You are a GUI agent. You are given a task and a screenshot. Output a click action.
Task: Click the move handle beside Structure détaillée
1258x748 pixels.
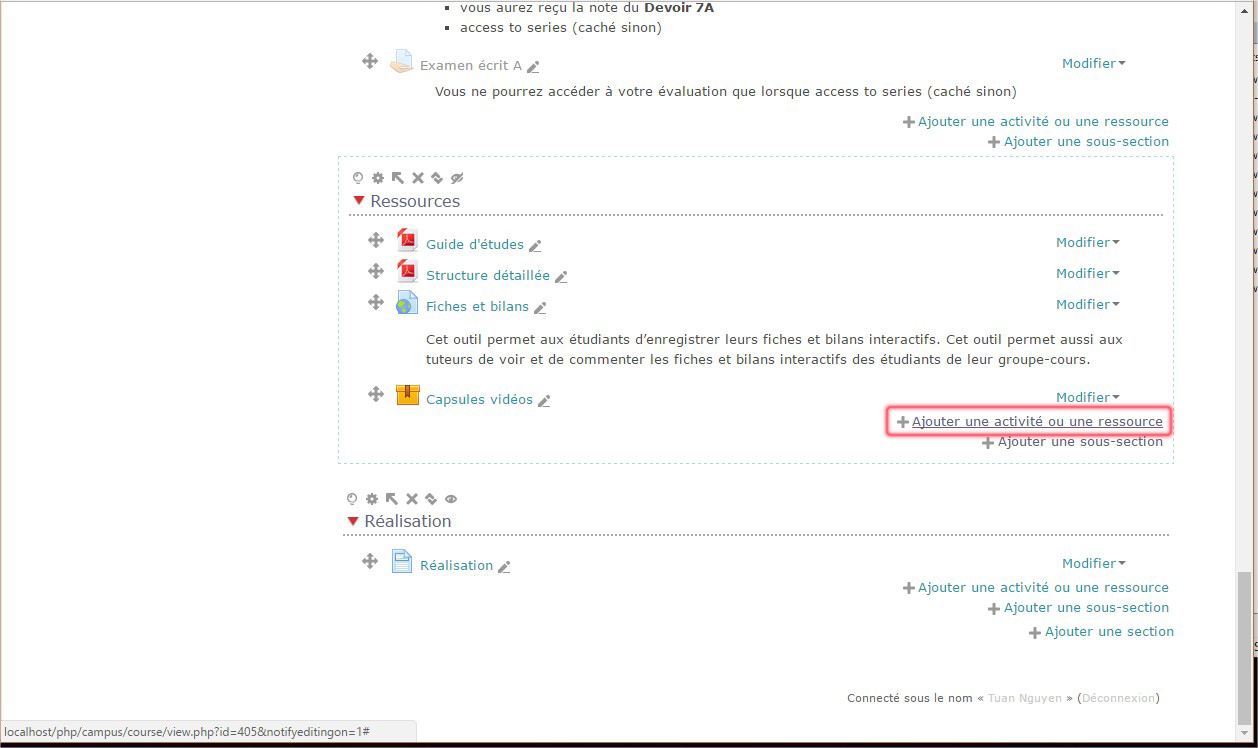tap(376, 271)
